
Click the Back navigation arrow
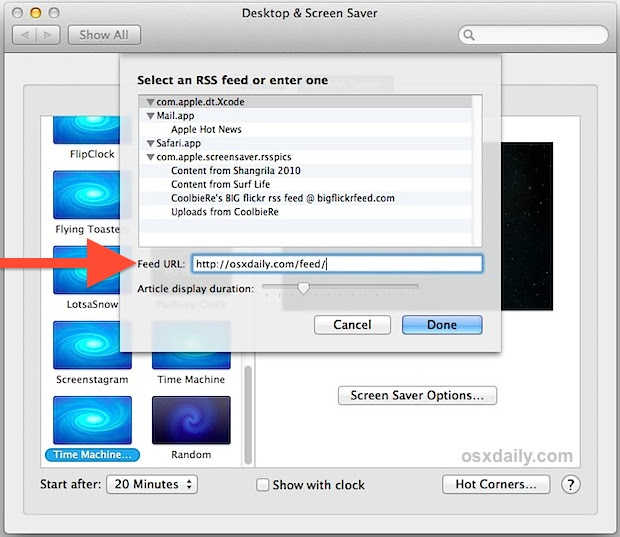(x=25, y=35)
